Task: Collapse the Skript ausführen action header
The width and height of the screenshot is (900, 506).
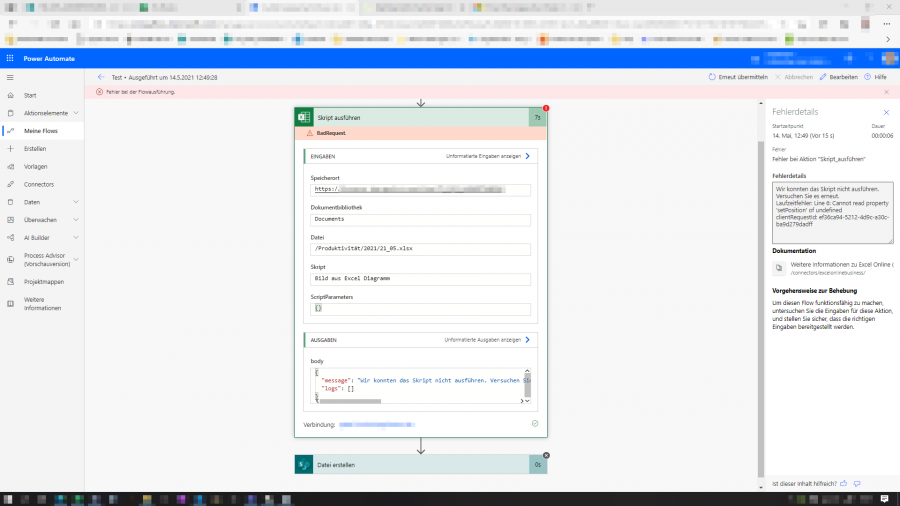Action: click(x=421, y=117)
